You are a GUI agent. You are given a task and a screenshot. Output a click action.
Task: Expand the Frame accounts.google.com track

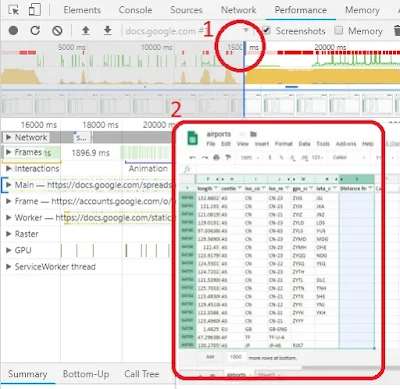click(x=9, y=201)
